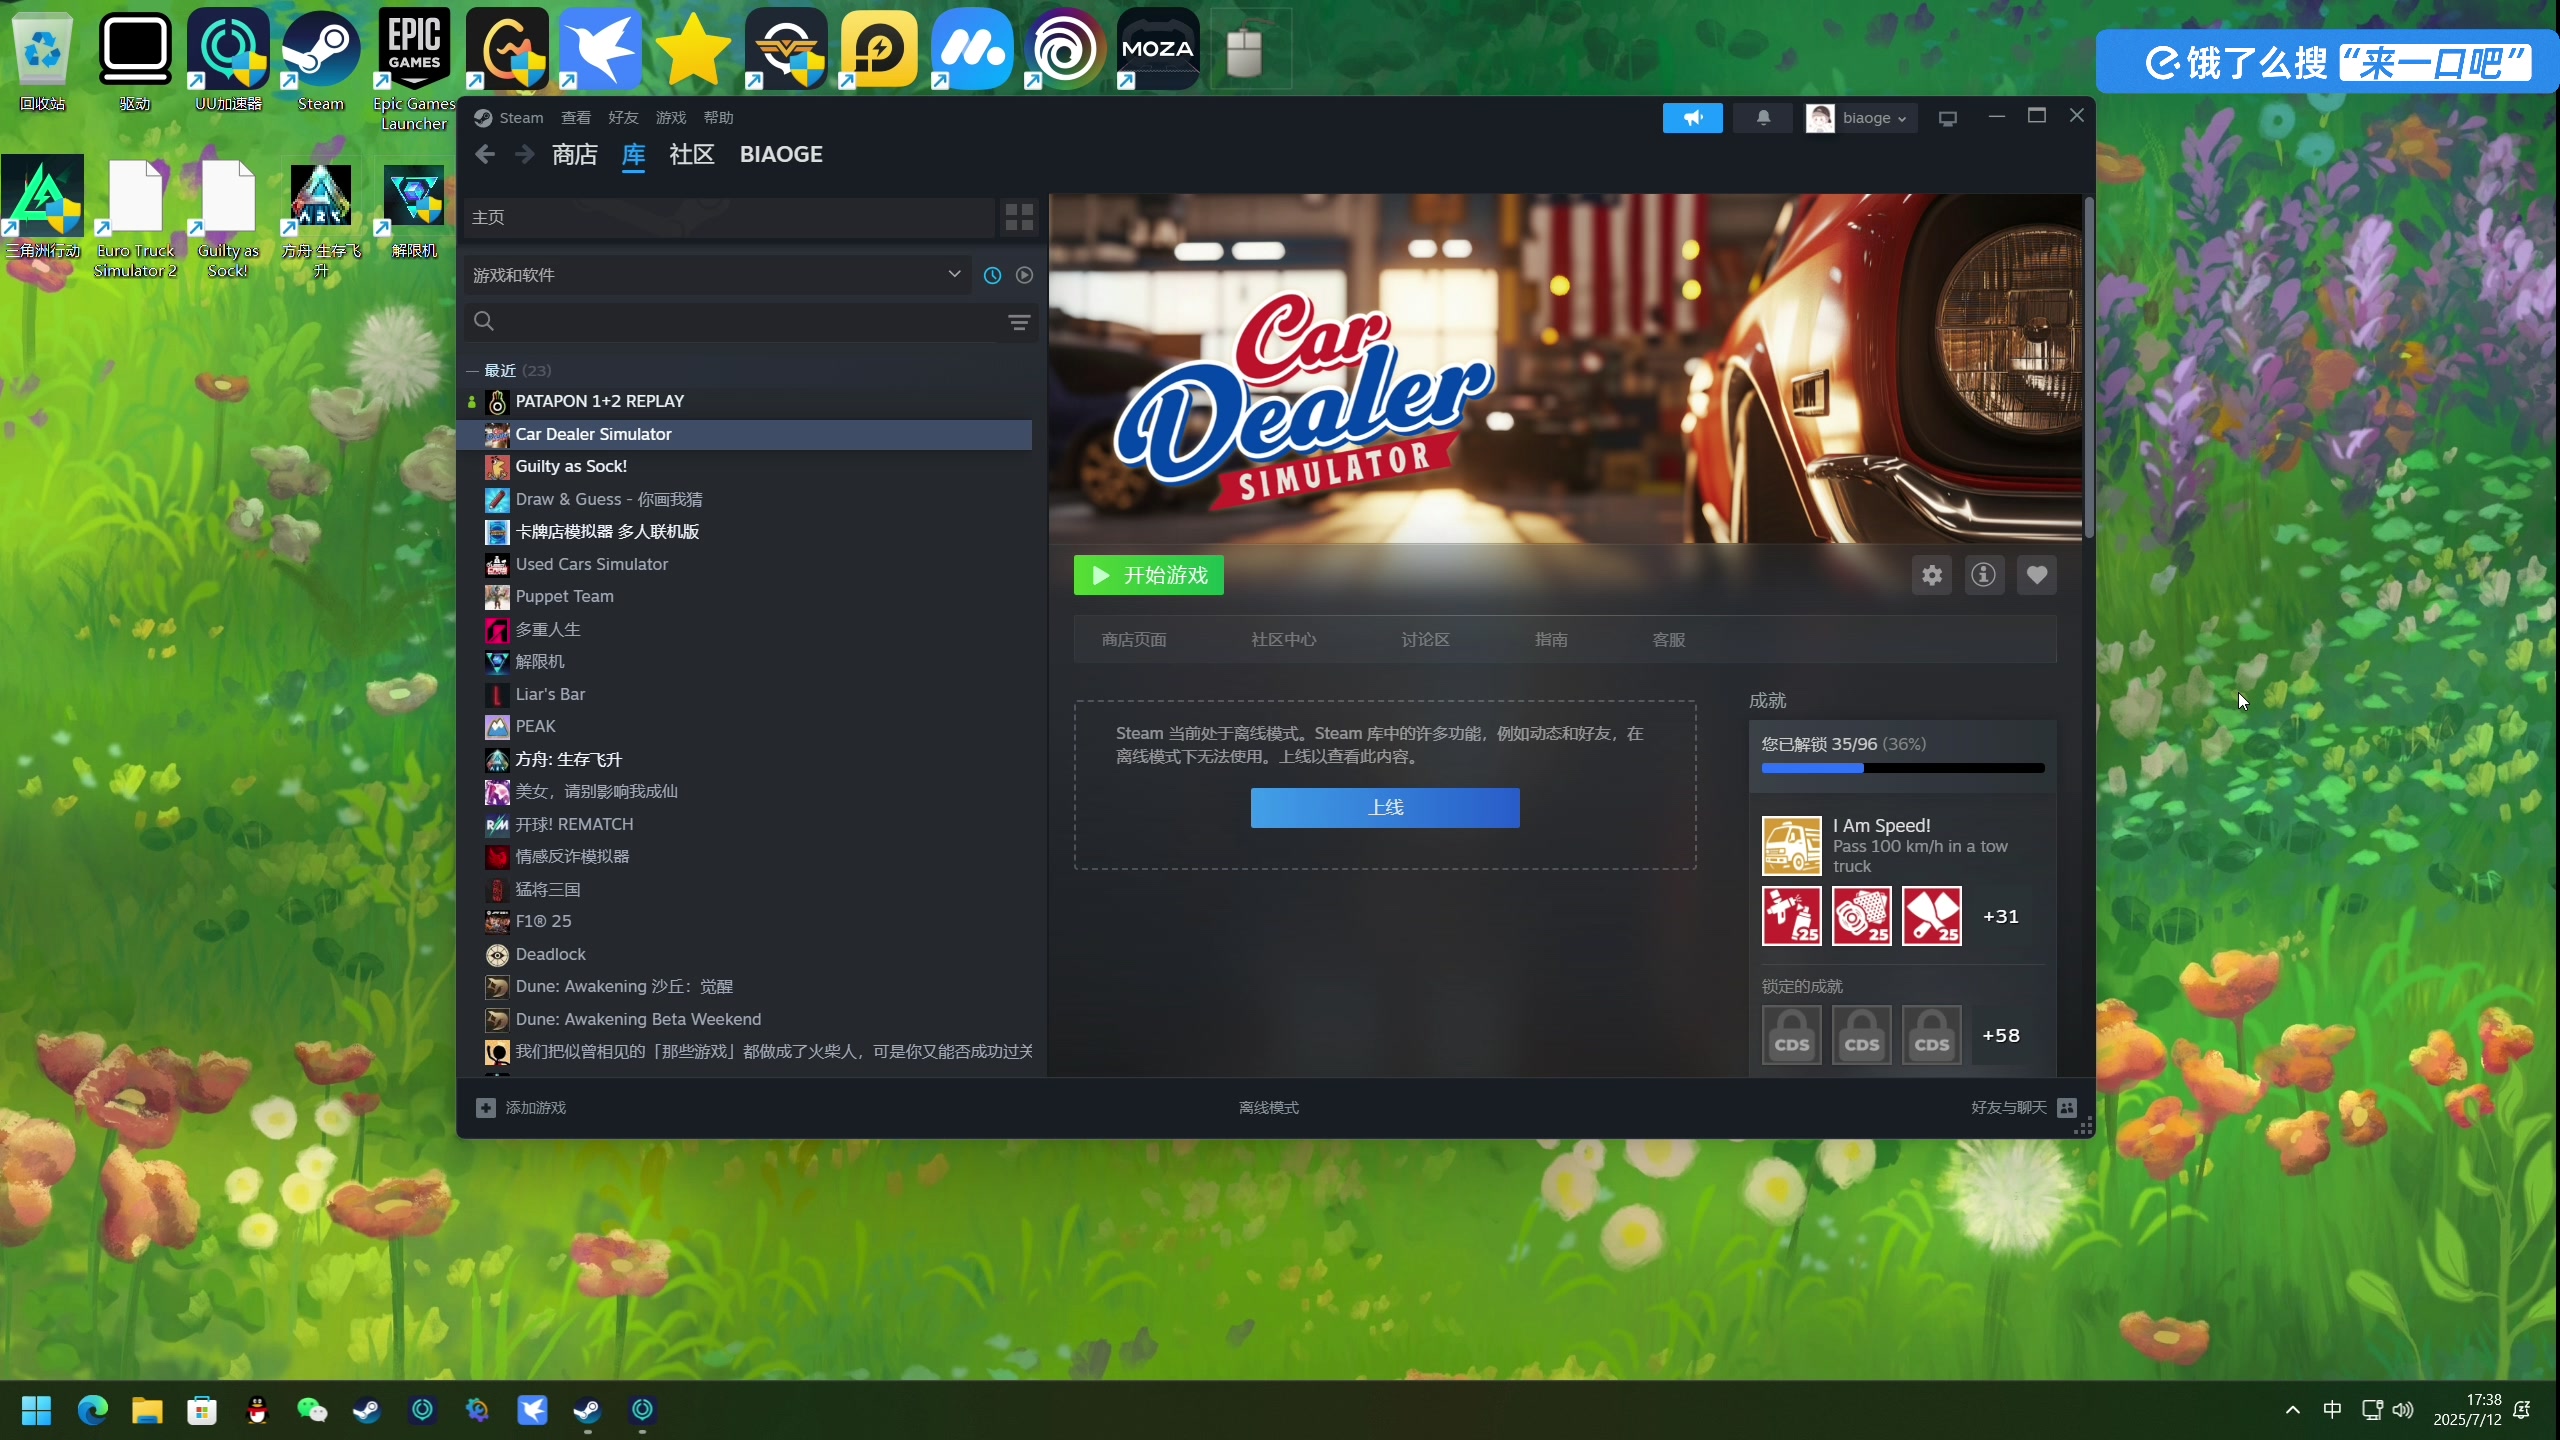
Task: Open WeChat from the taskbar
Action: tap(312, 1410)
